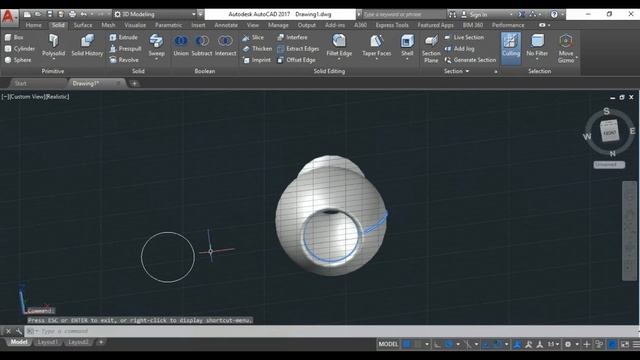Switch to the Surface ribbon tab
Viewport: 640px width, 360px height.
click(83, 25)
